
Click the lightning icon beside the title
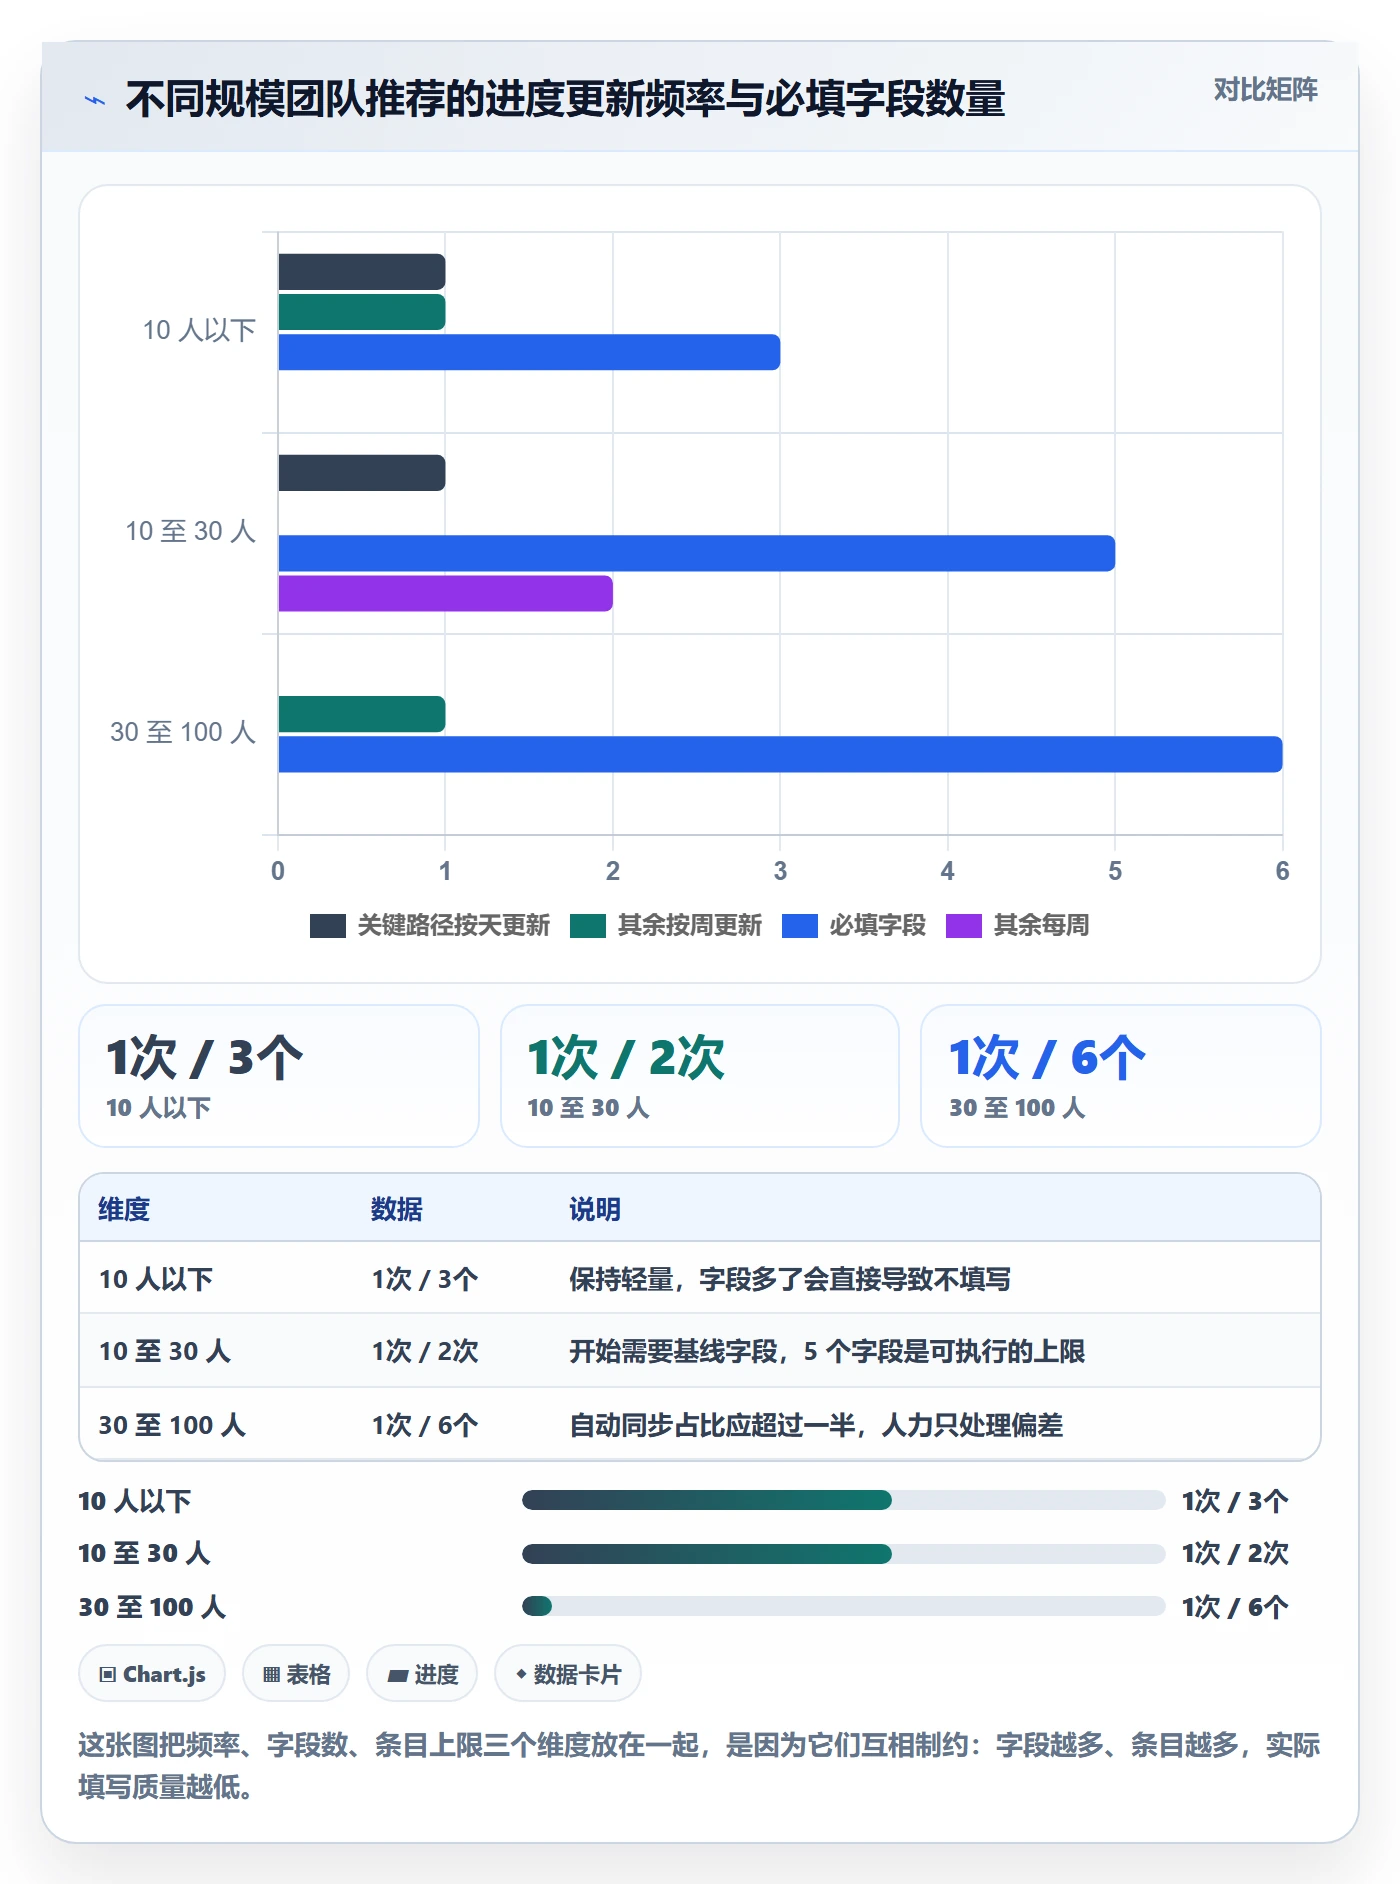95,100
